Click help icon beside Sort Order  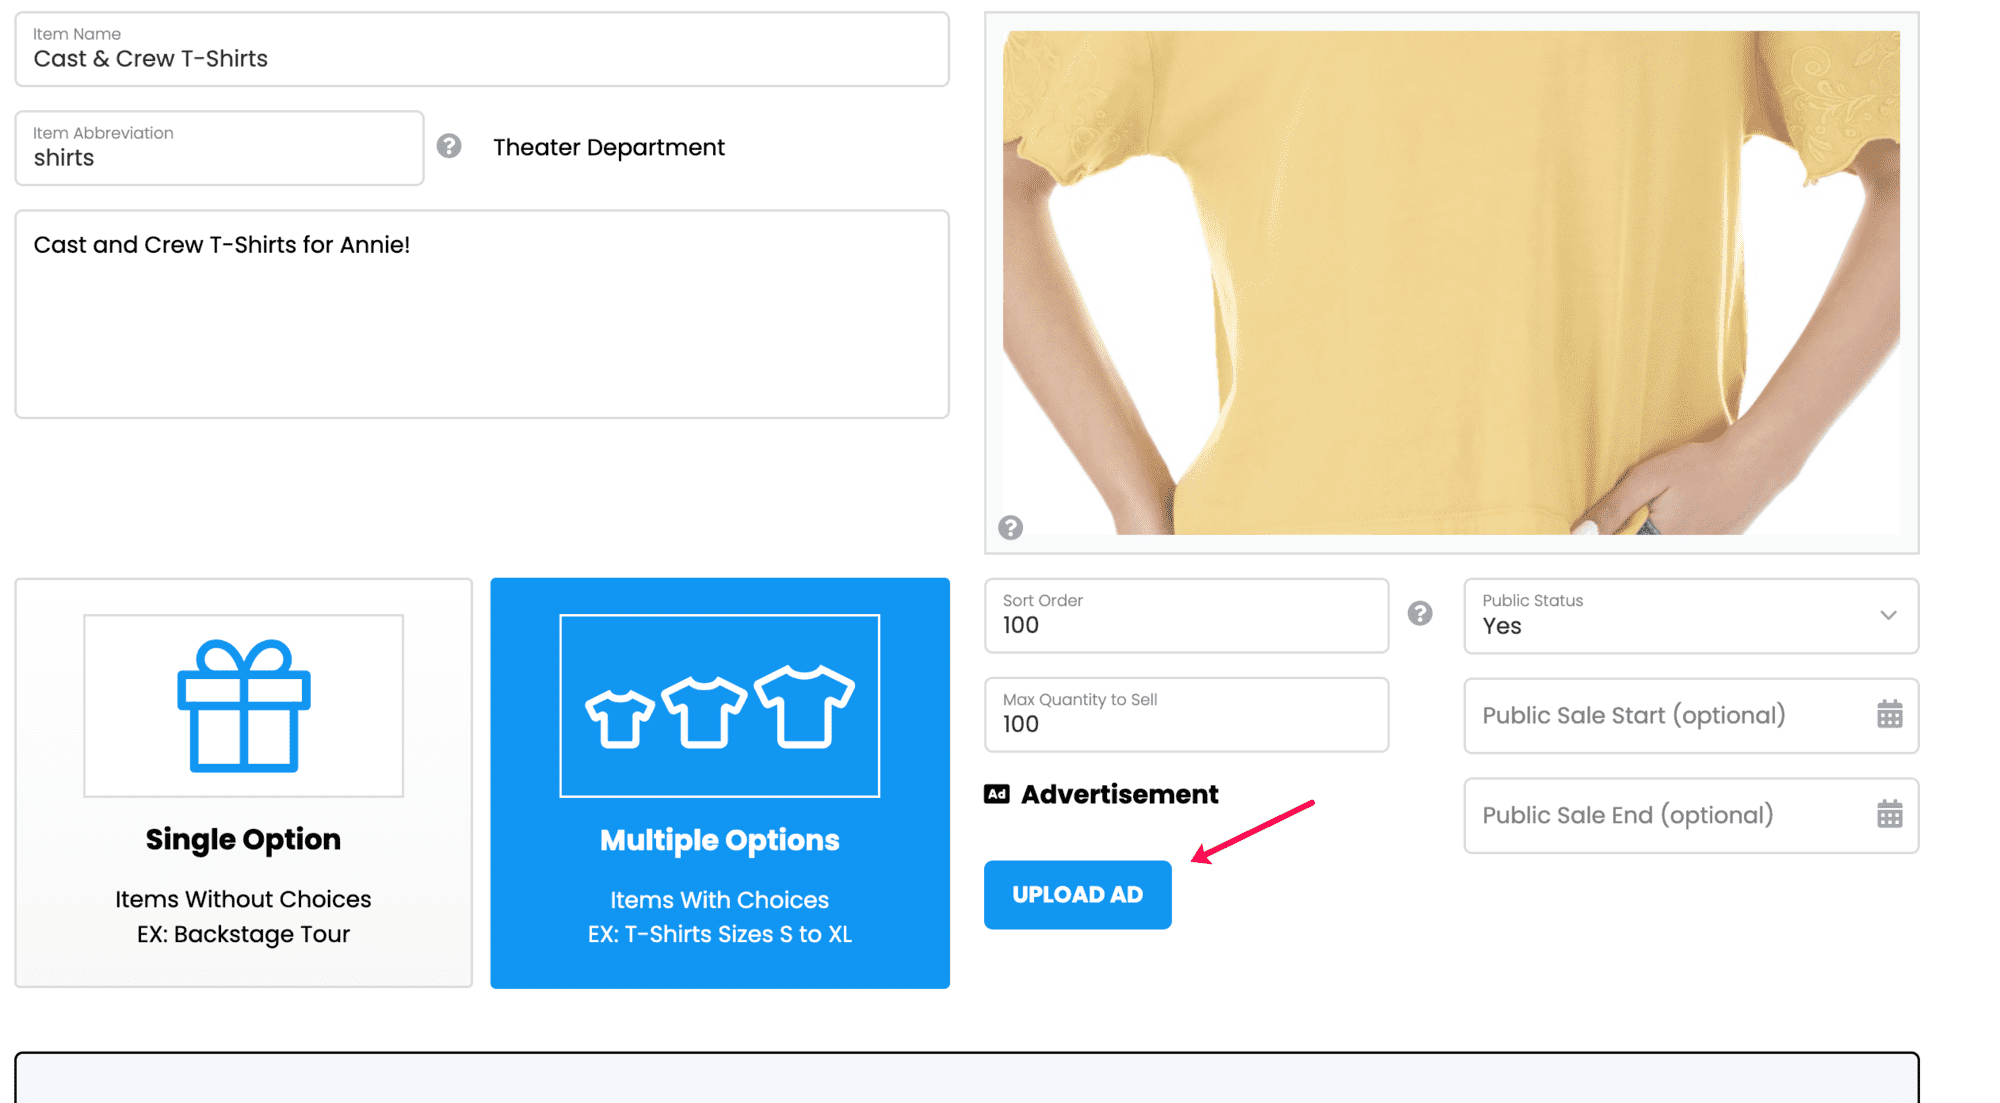click(1420, 613)
